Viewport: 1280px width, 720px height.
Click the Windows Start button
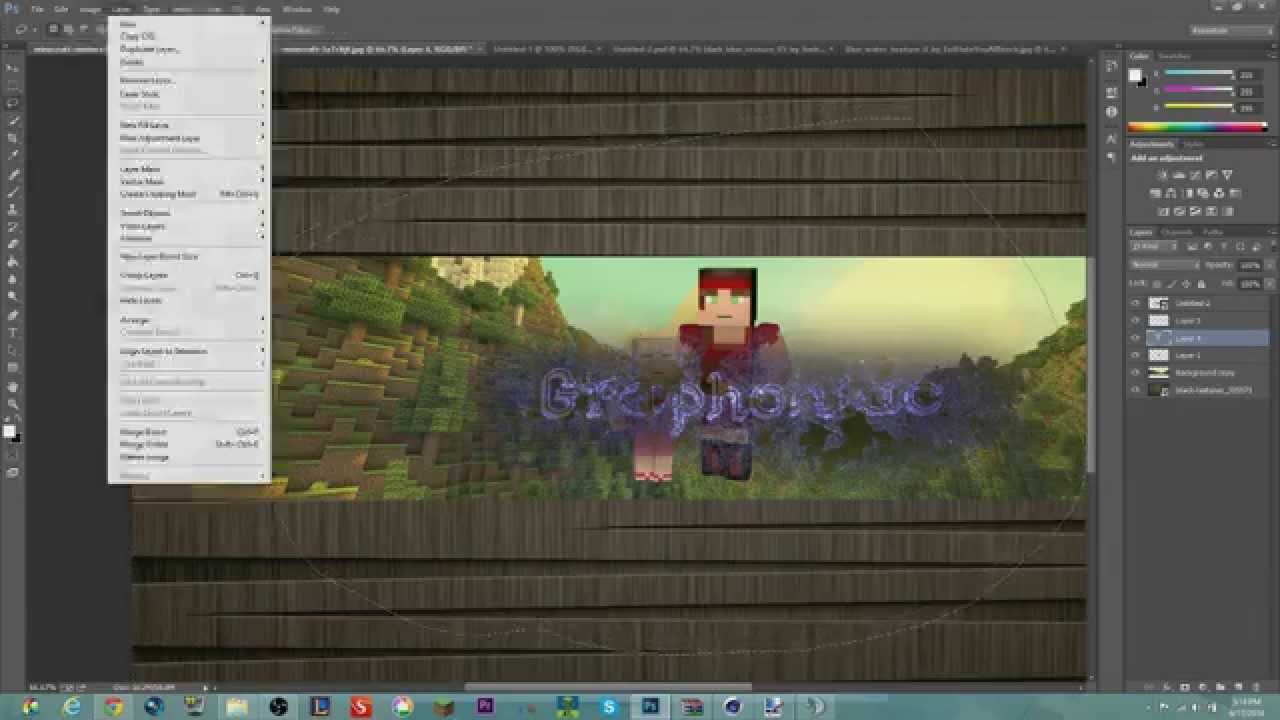tap(30, 706)
